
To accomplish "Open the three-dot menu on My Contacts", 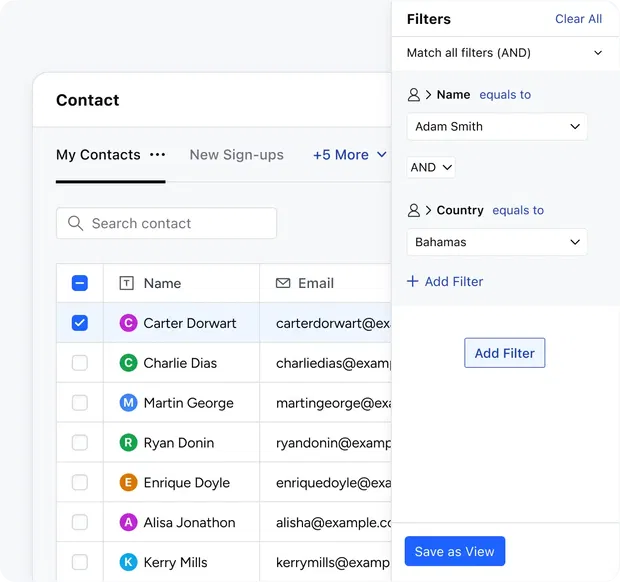I will tap(157, 155).
